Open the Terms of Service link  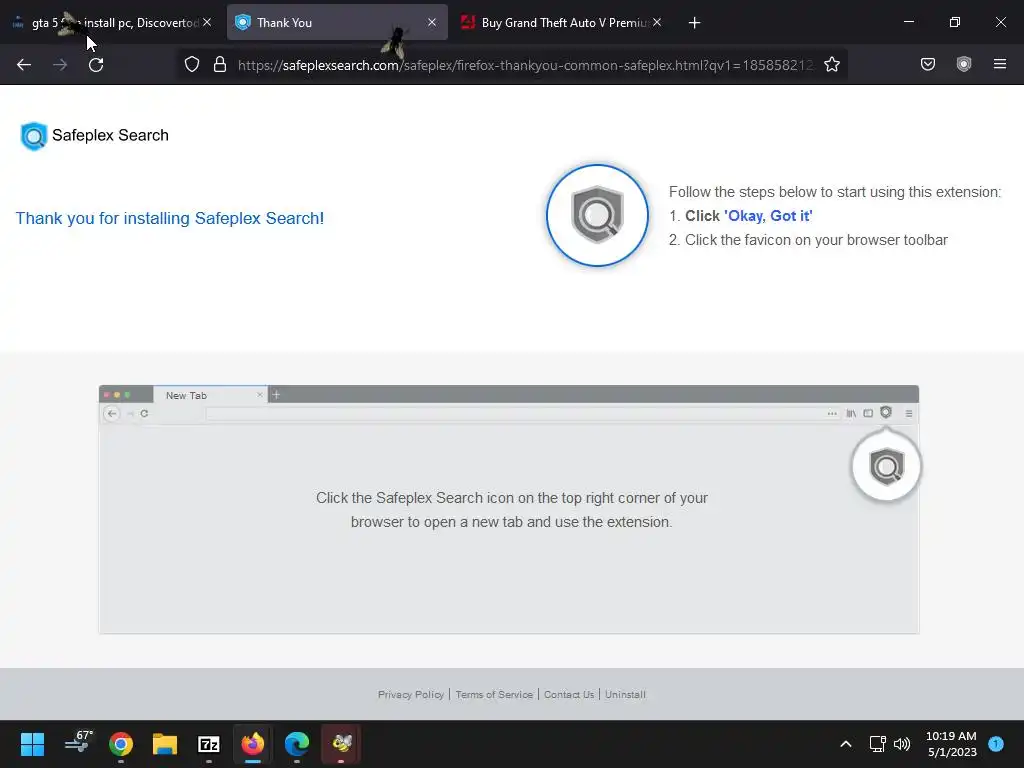point(494,694)
